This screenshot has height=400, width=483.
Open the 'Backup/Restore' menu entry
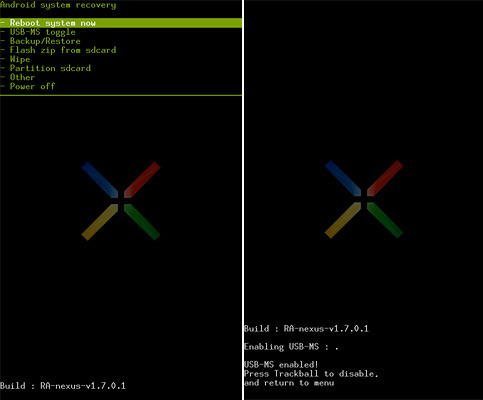(x=41, y=41)
